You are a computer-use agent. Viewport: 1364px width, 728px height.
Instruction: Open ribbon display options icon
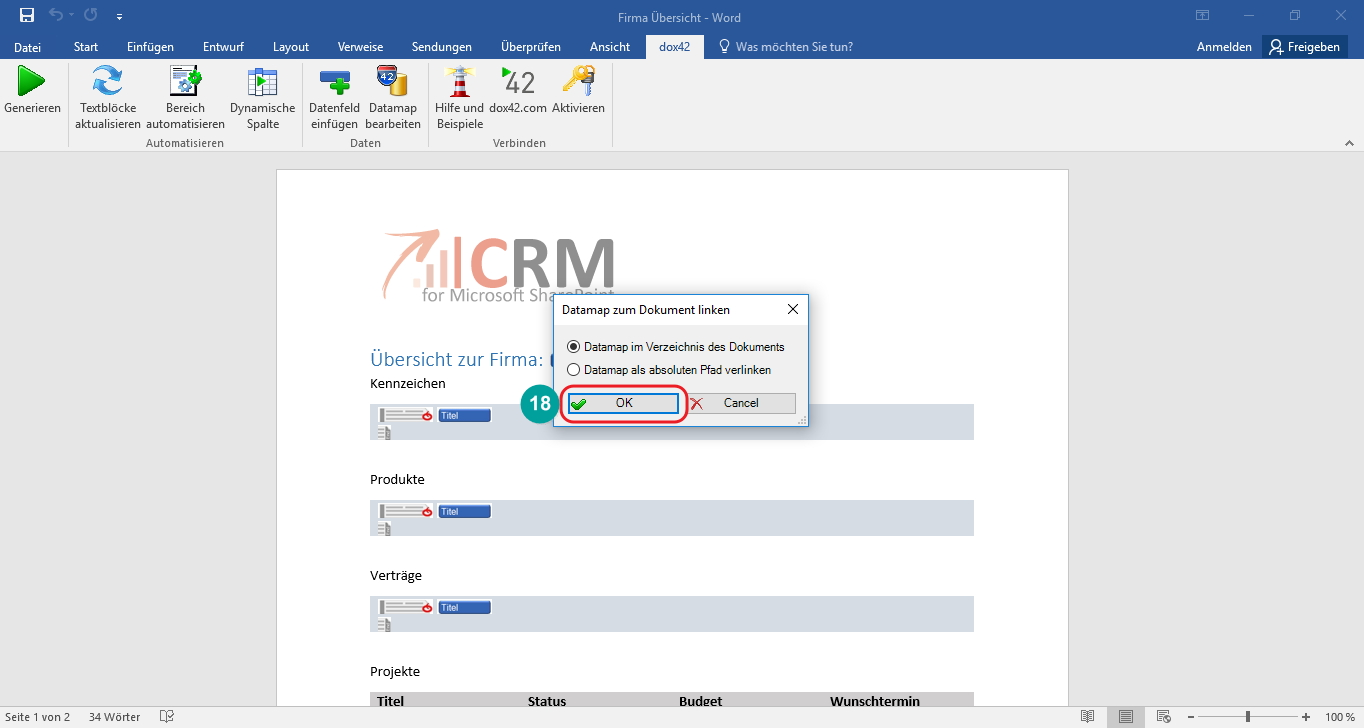tap(1202, 16)
